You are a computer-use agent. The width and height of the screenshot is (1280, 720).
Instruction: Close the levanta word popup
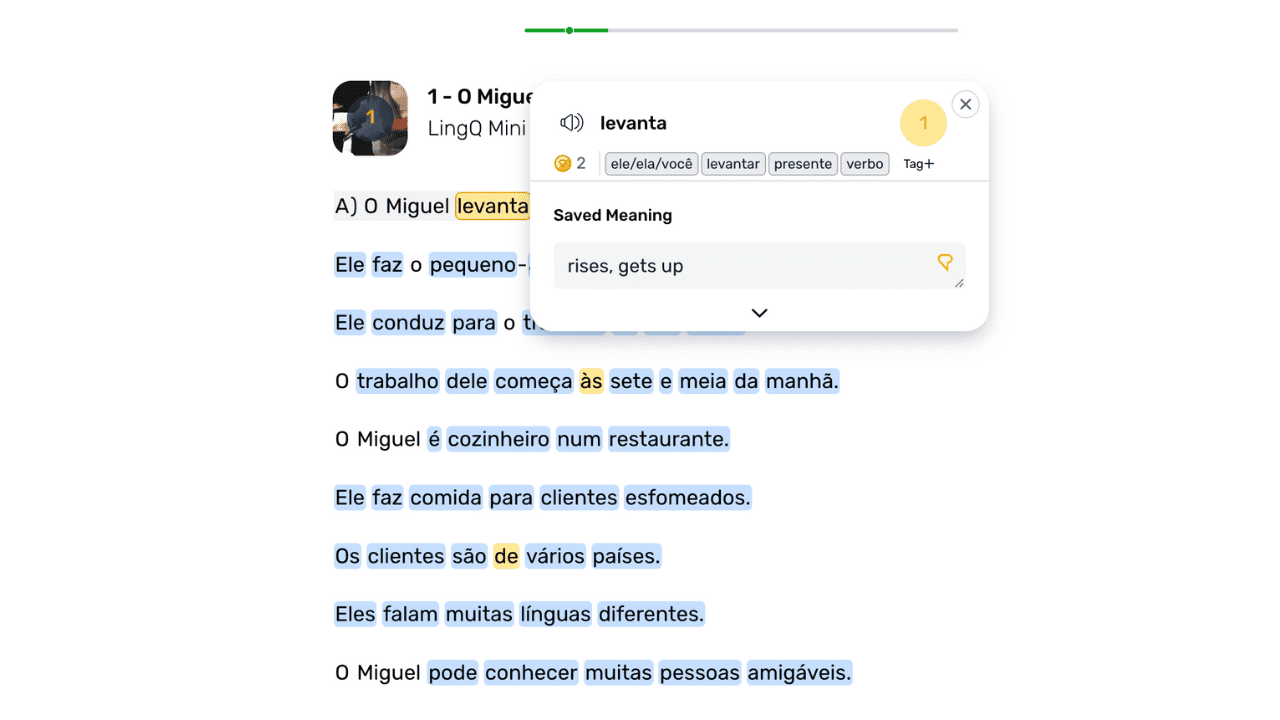click(x=965, y=104)
